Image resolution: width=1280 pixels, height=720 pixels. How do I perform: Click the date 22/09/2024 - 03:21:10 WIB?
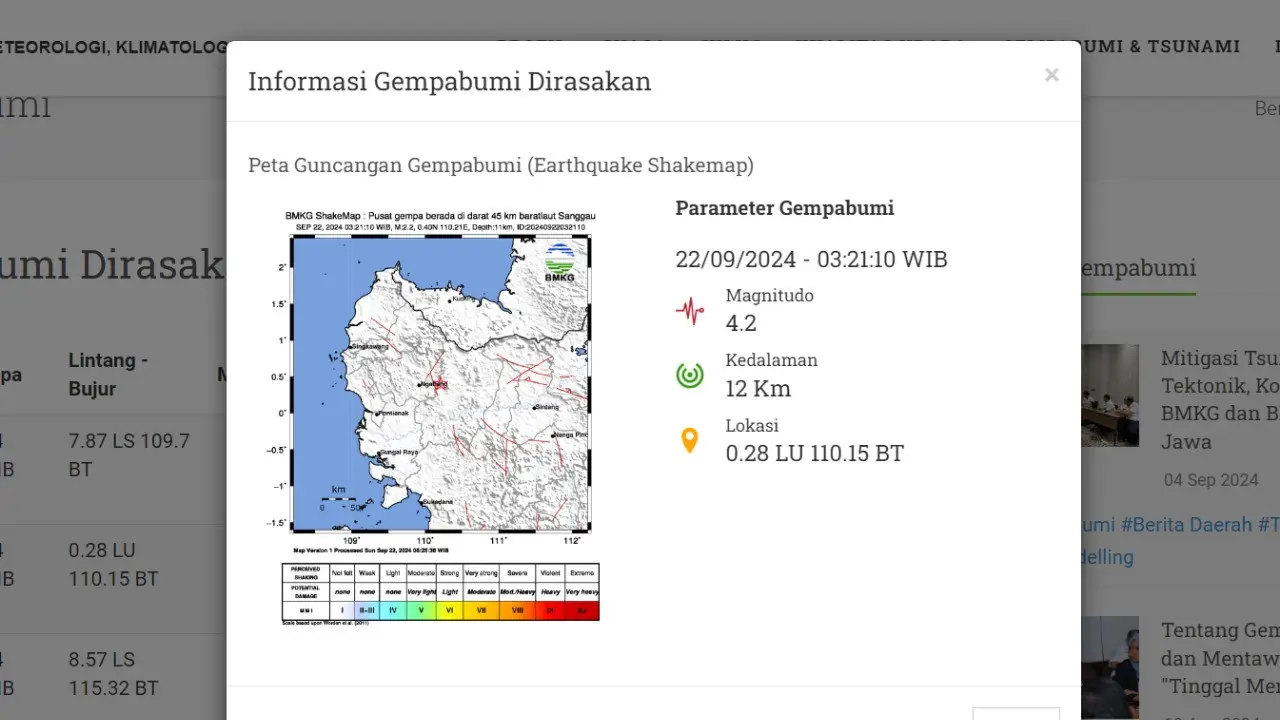[812, 260]
